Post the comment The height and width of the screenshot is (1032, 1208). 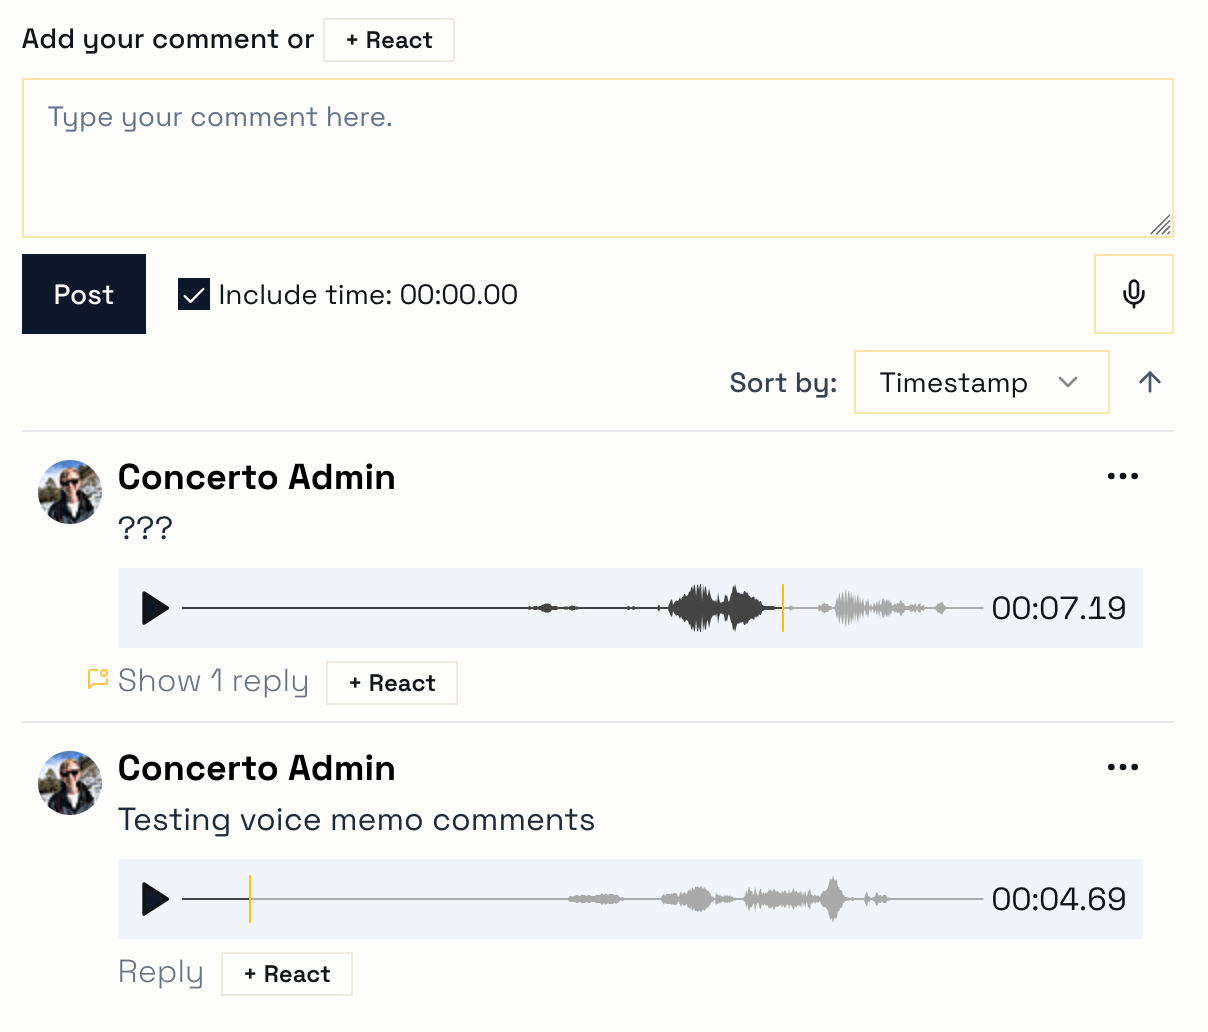84,294
